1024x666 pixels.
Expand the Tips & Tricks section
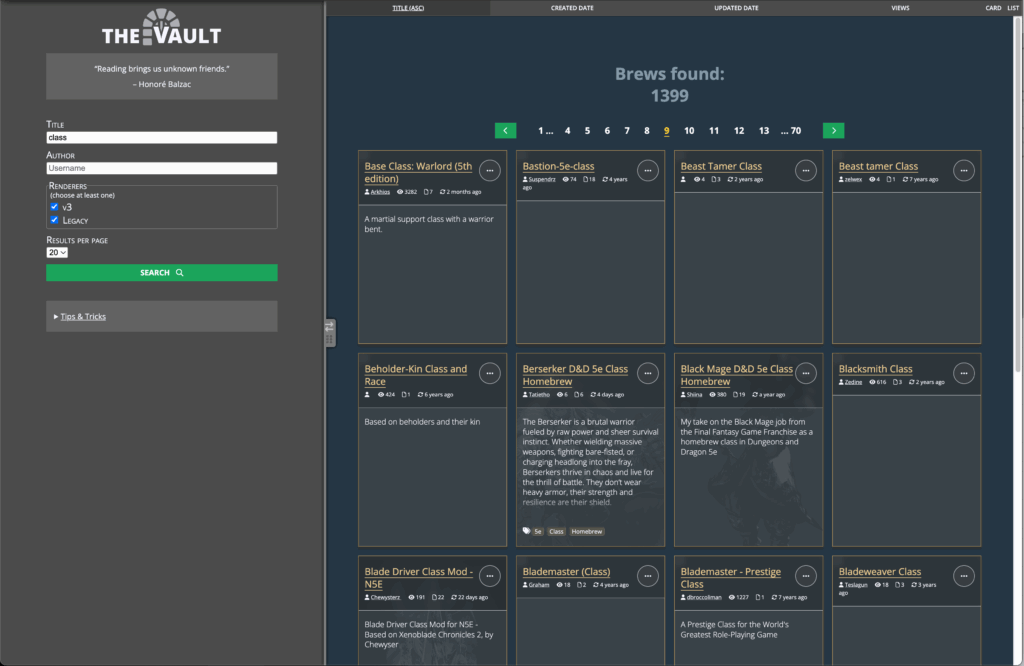tap(82, 317)
